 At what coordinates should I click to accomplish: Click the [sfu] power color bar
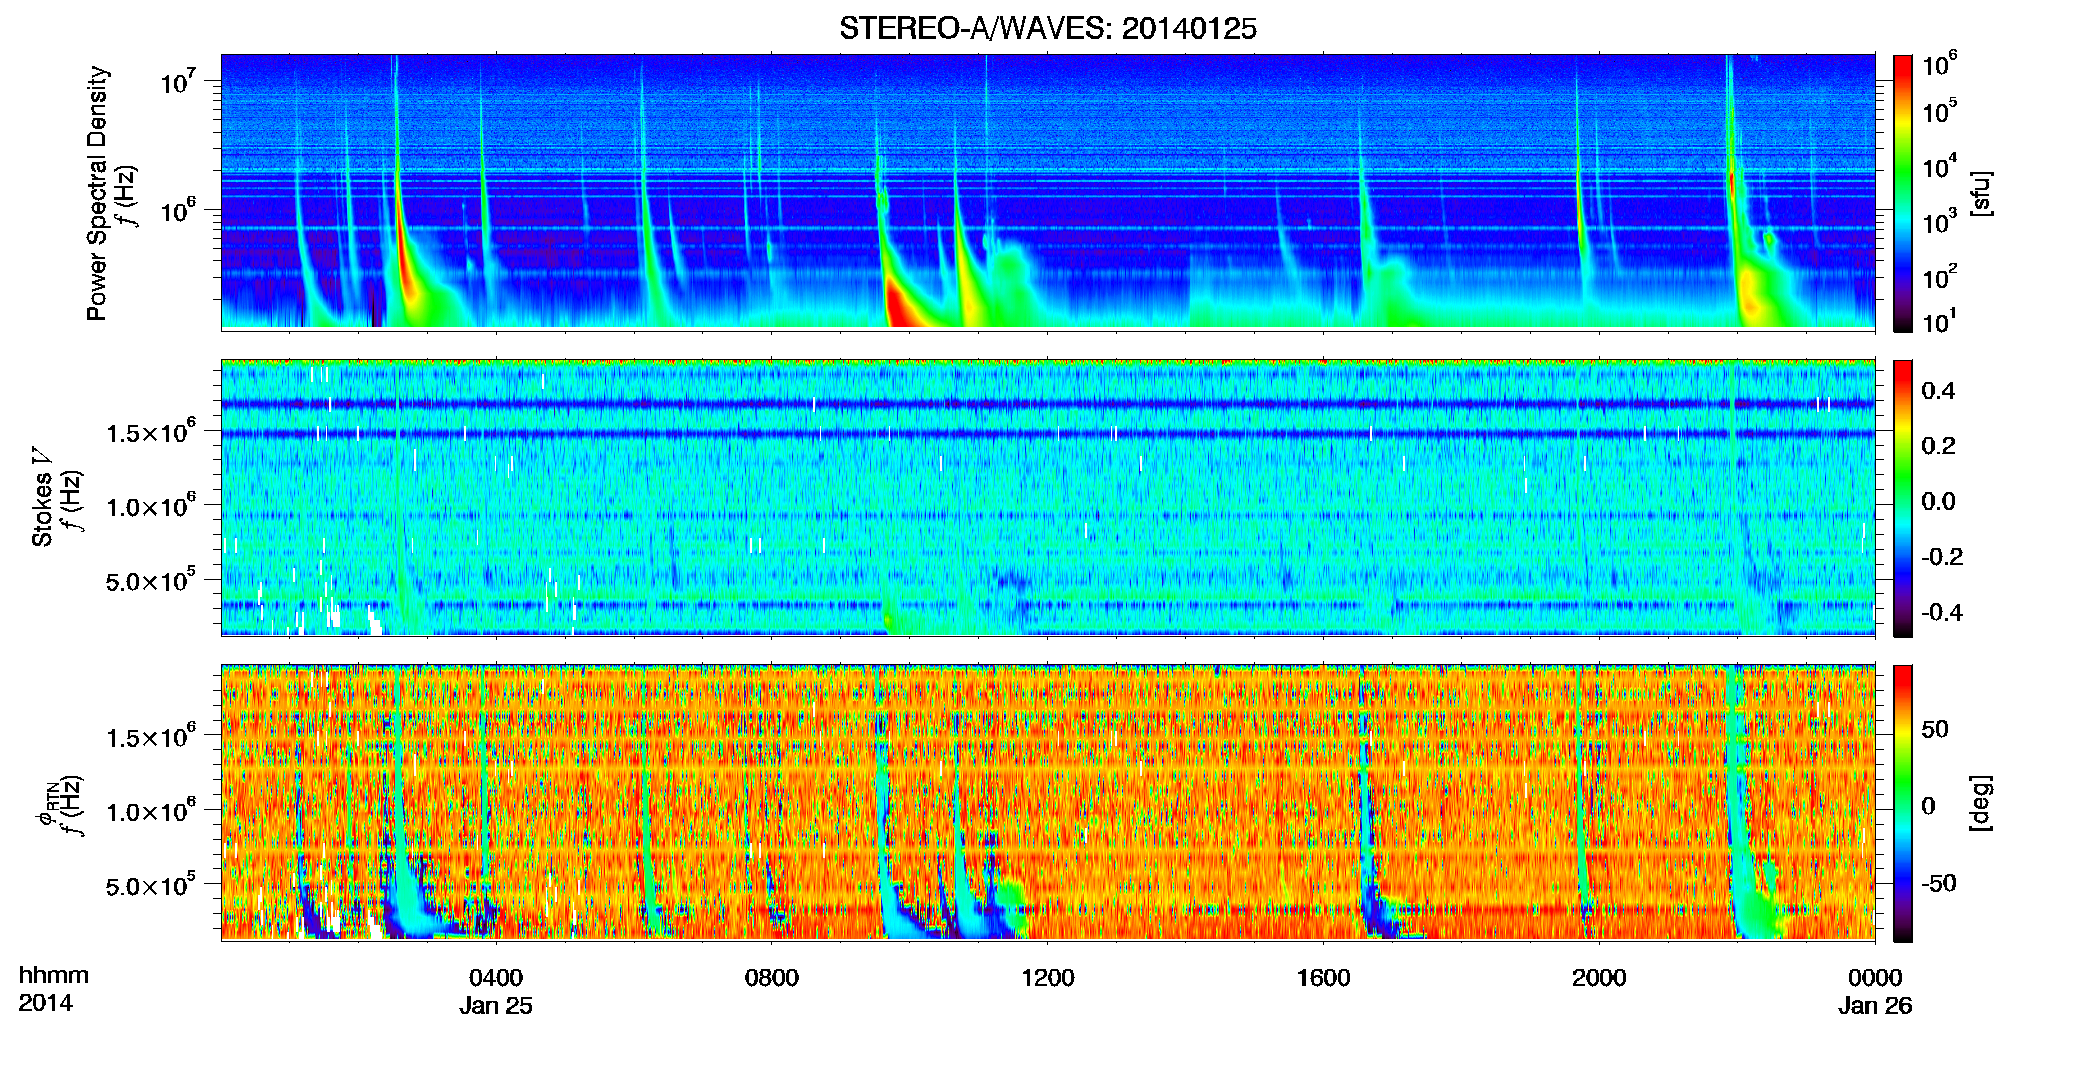[1902, 193]
